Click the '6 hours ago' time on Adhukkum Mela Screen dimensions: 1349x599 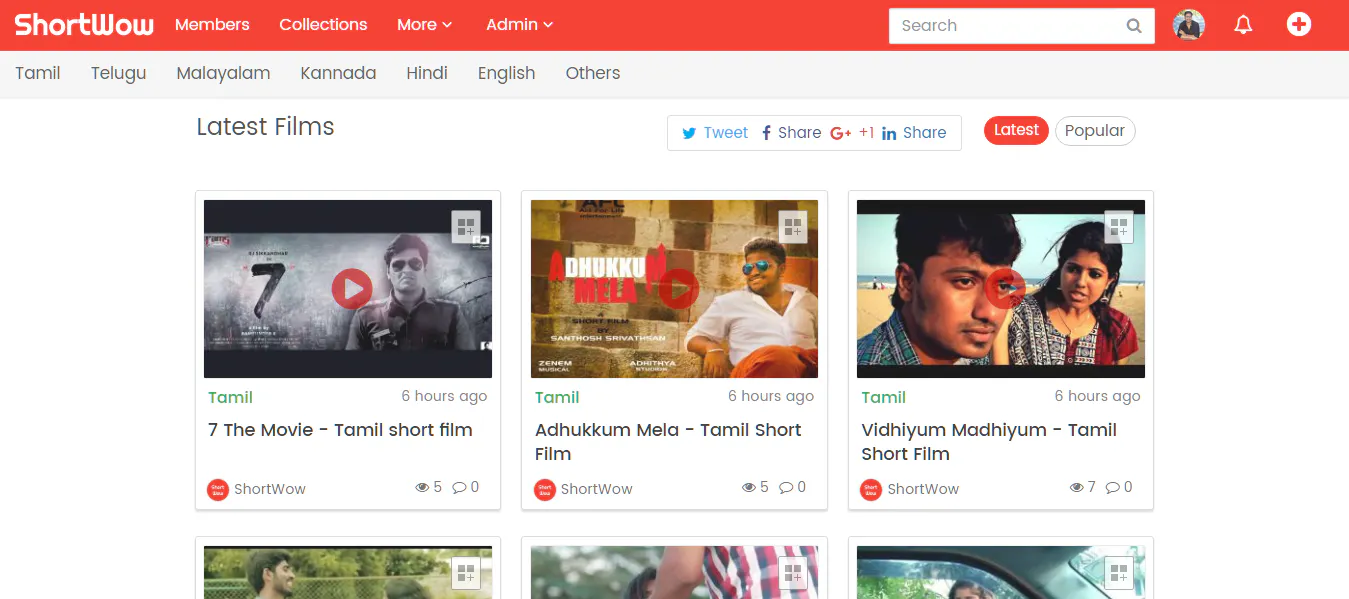click(771, 396)
